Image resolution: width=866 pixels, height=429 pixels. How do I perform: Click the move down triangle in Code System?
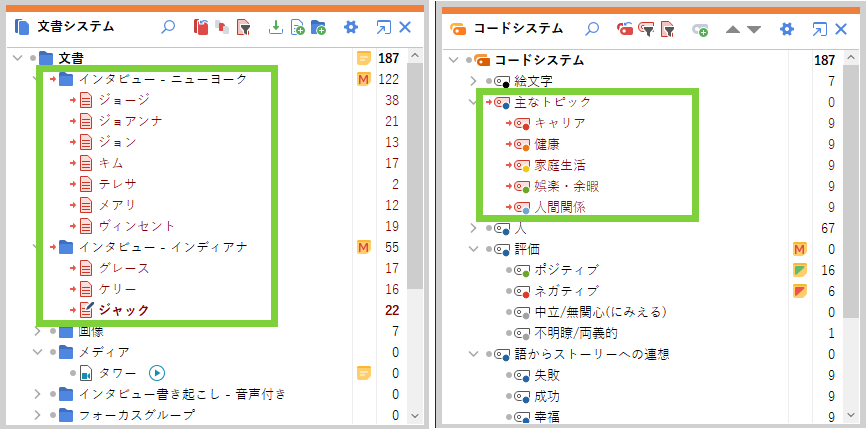[x=754, y=29]
